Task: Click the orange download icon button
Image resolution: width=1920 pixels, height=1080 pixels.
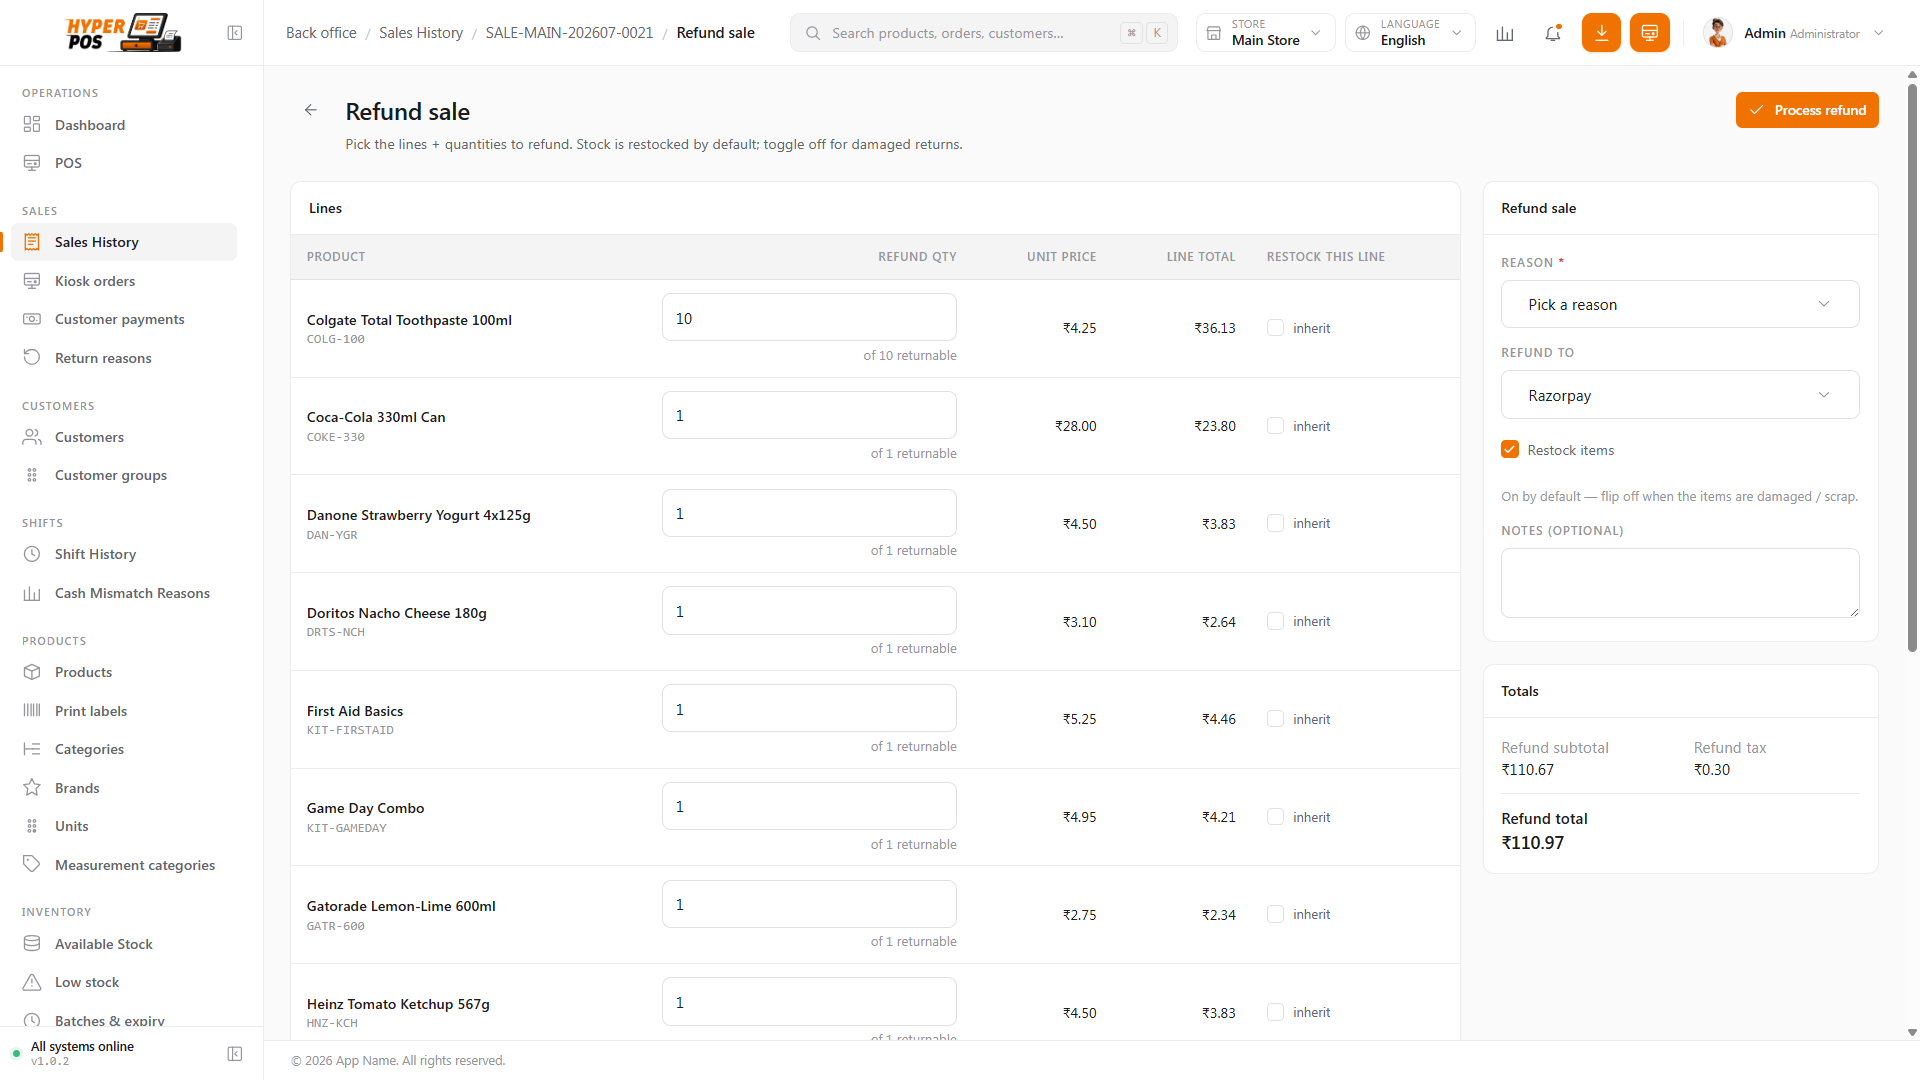Action: 1601,33
